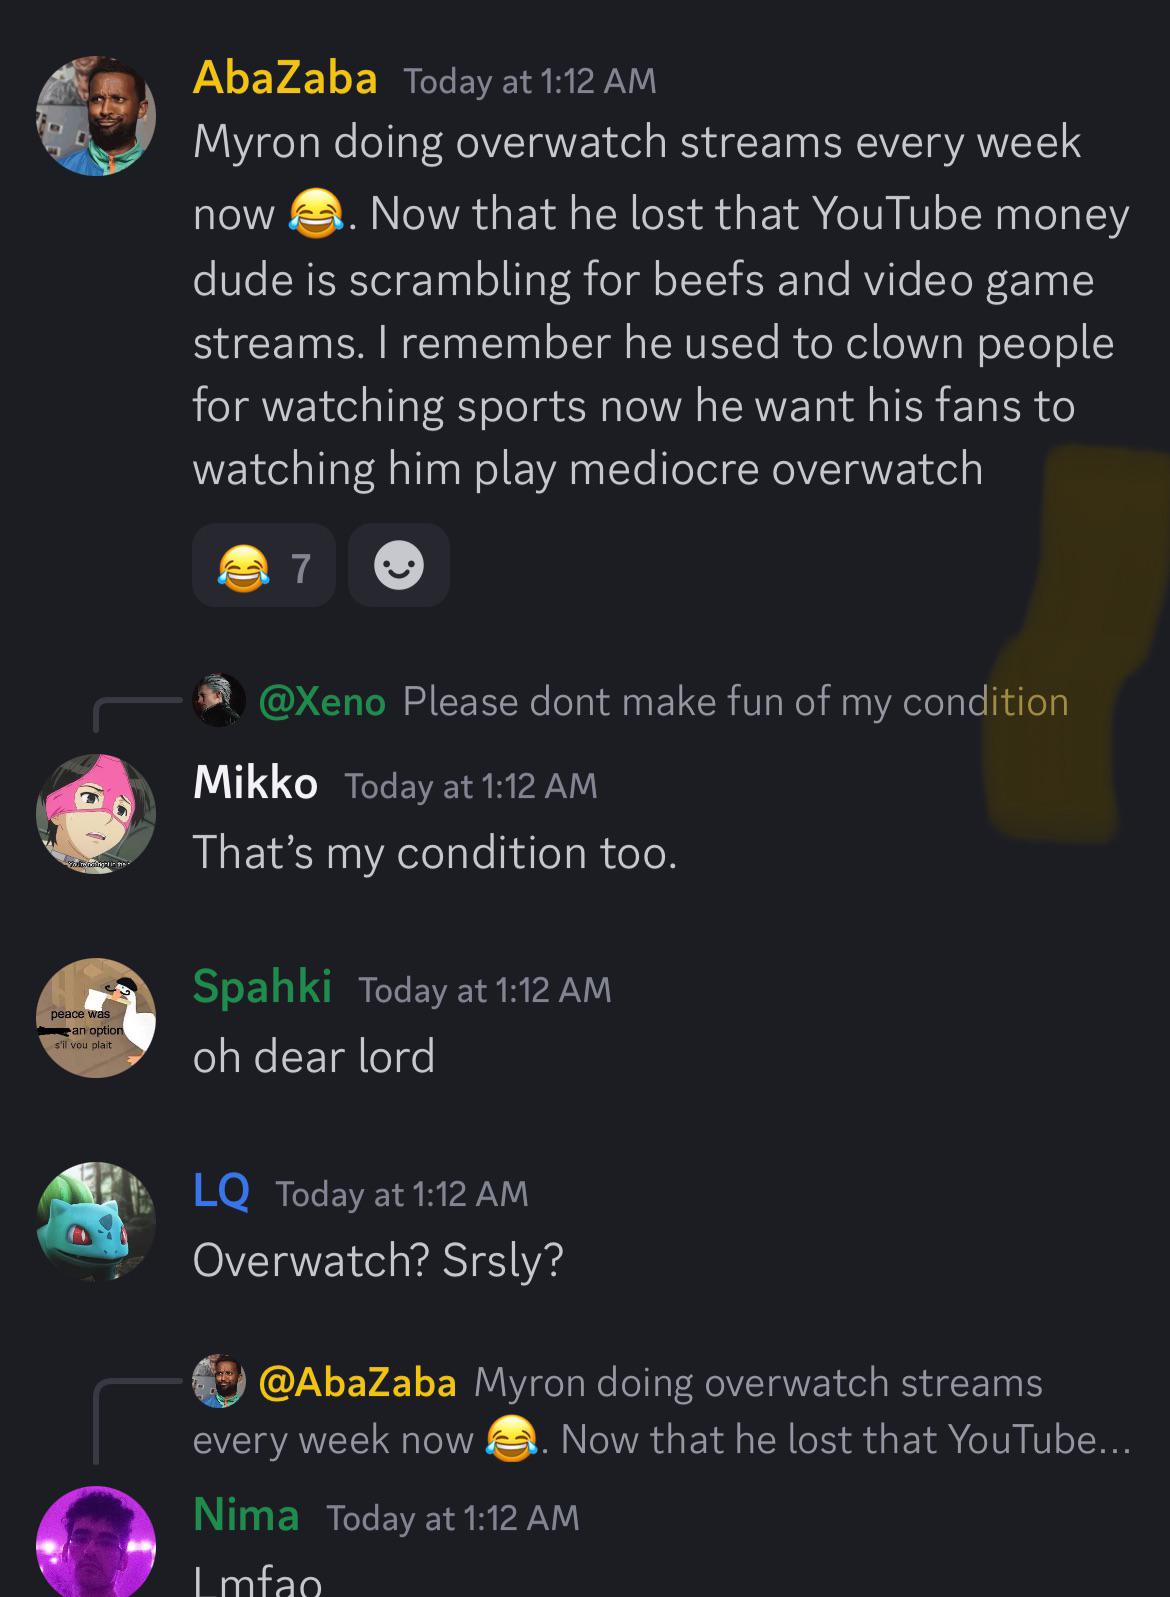Select the message "Overwatch? Srsly?"
Screen dimensions: 1170x1597
click(378, 1260)
